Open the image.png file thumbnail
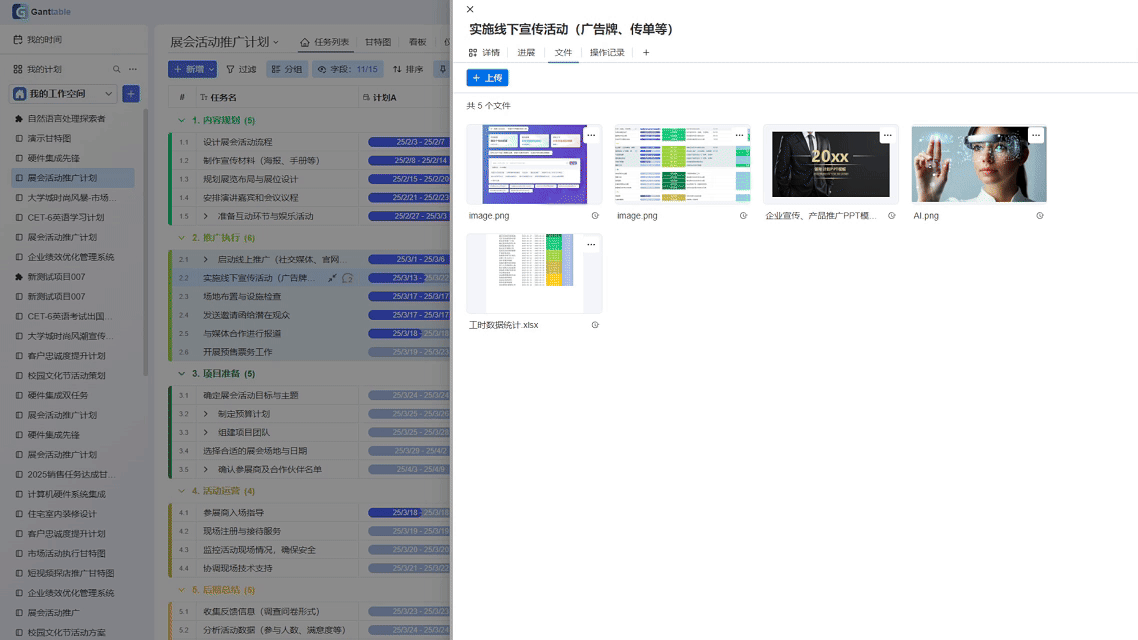The width and height of the screenshot is (1138, 640). (x=535, y=164)
